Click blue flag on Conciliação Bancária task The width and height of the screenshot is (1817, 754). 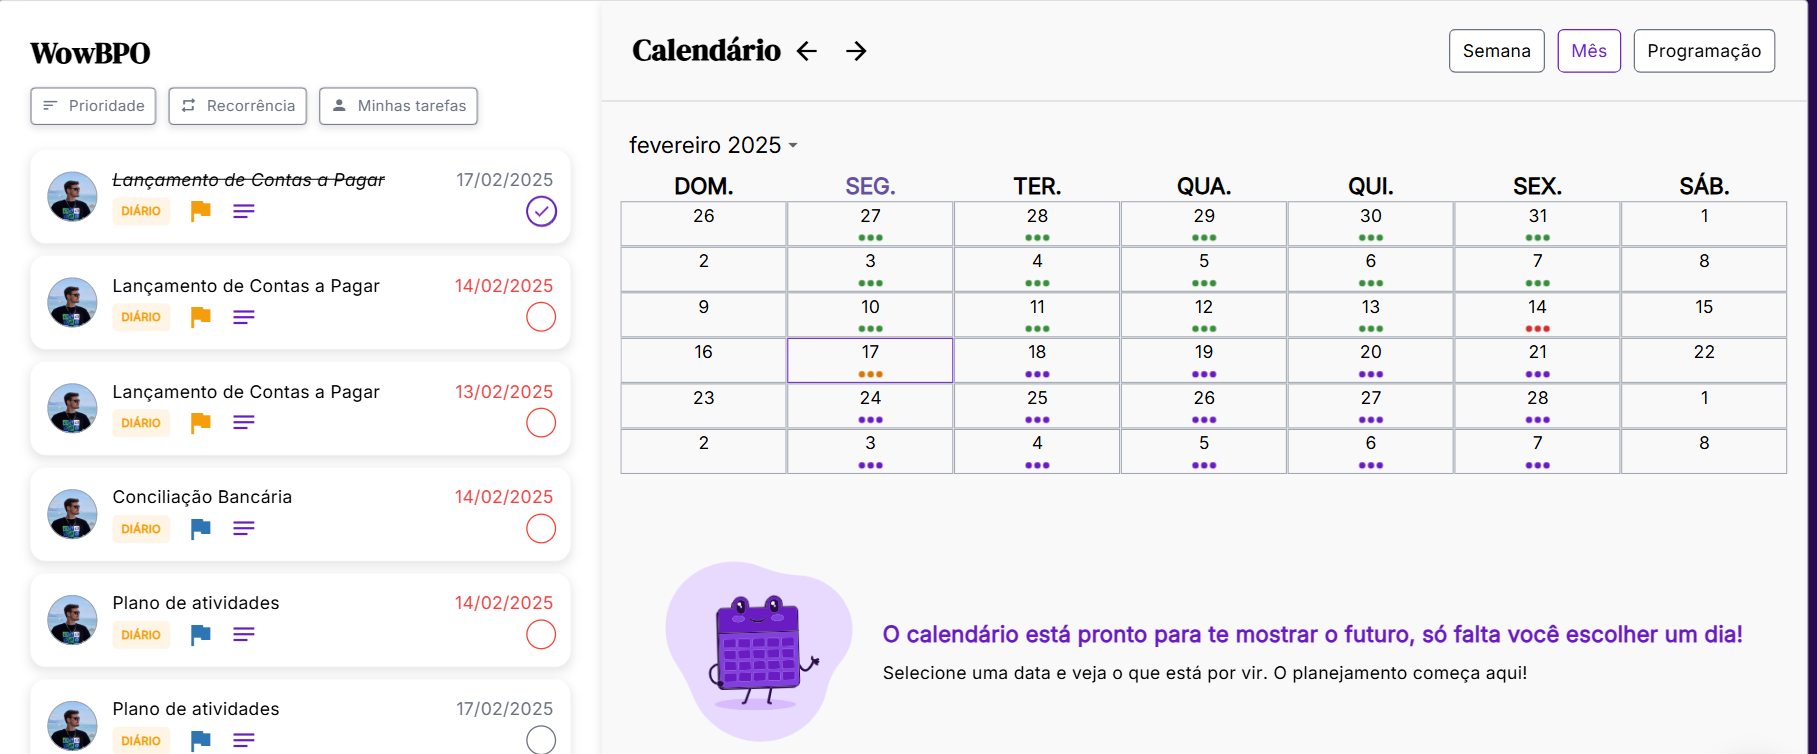(201, 528)
